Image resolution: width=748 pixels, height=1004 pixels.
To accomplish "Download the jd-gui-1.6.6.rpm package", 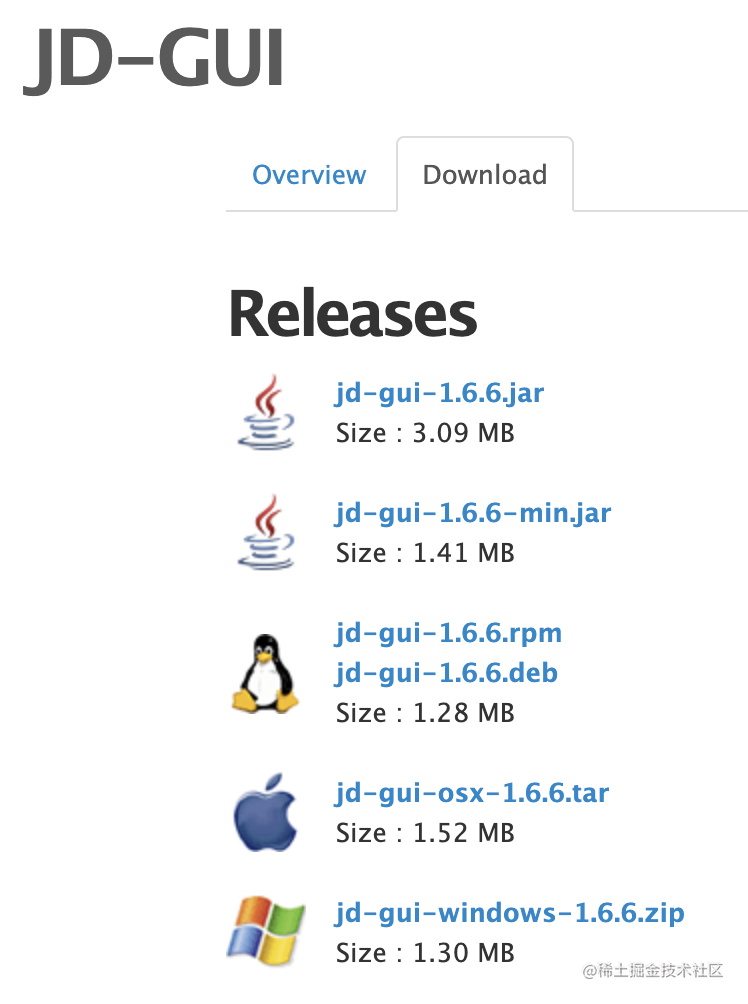I will [x=448, y=633].
